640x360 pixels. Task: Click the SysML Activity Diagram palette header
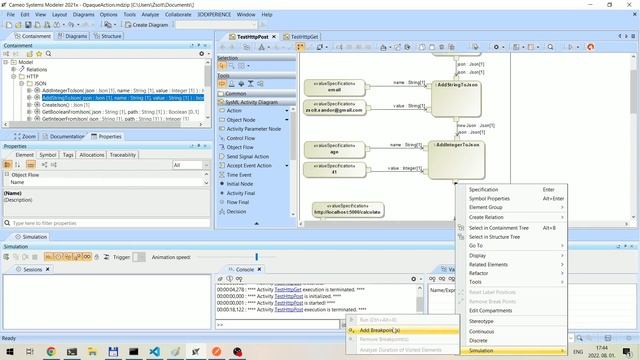pyautogui.click(x=256, y=102)
